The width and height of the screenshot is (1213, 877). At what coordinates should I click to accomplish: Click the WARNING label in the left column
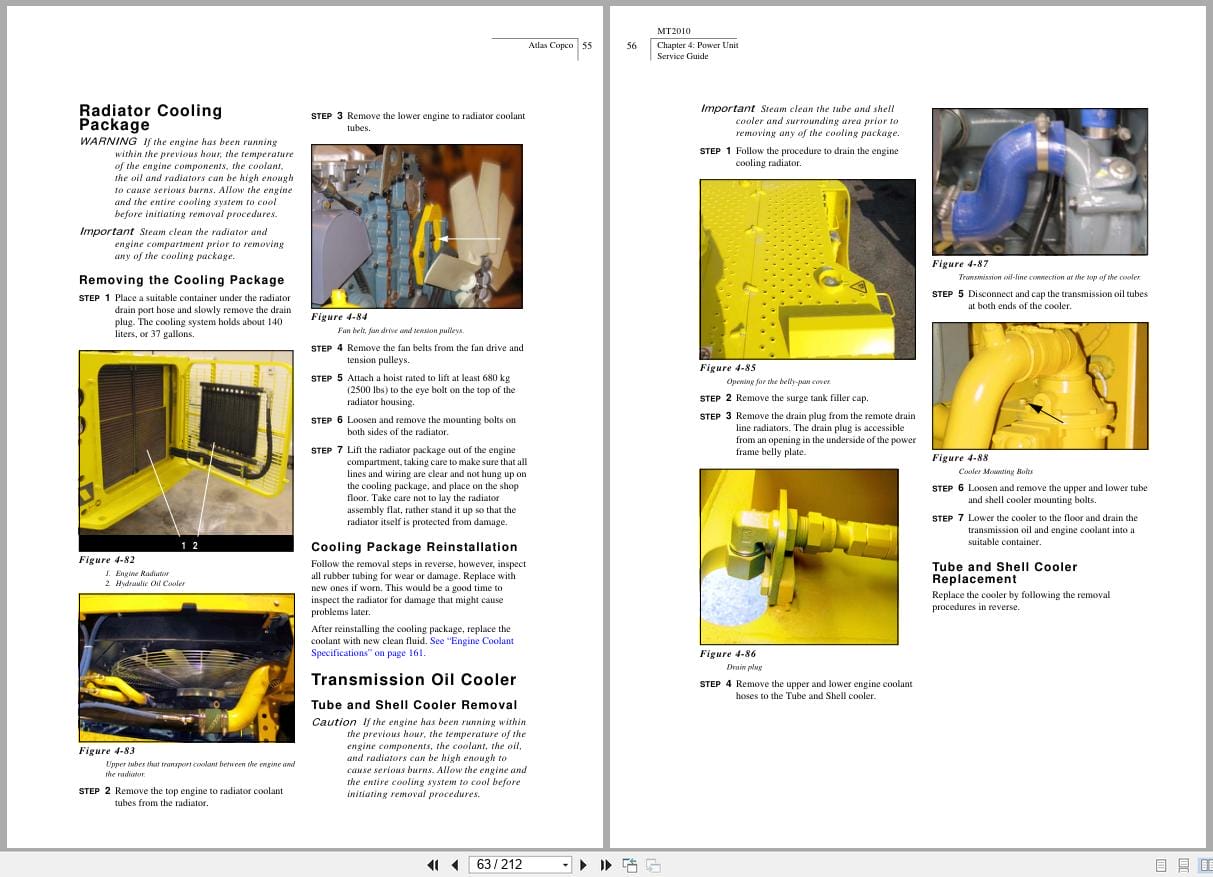[x=108, y=141]
